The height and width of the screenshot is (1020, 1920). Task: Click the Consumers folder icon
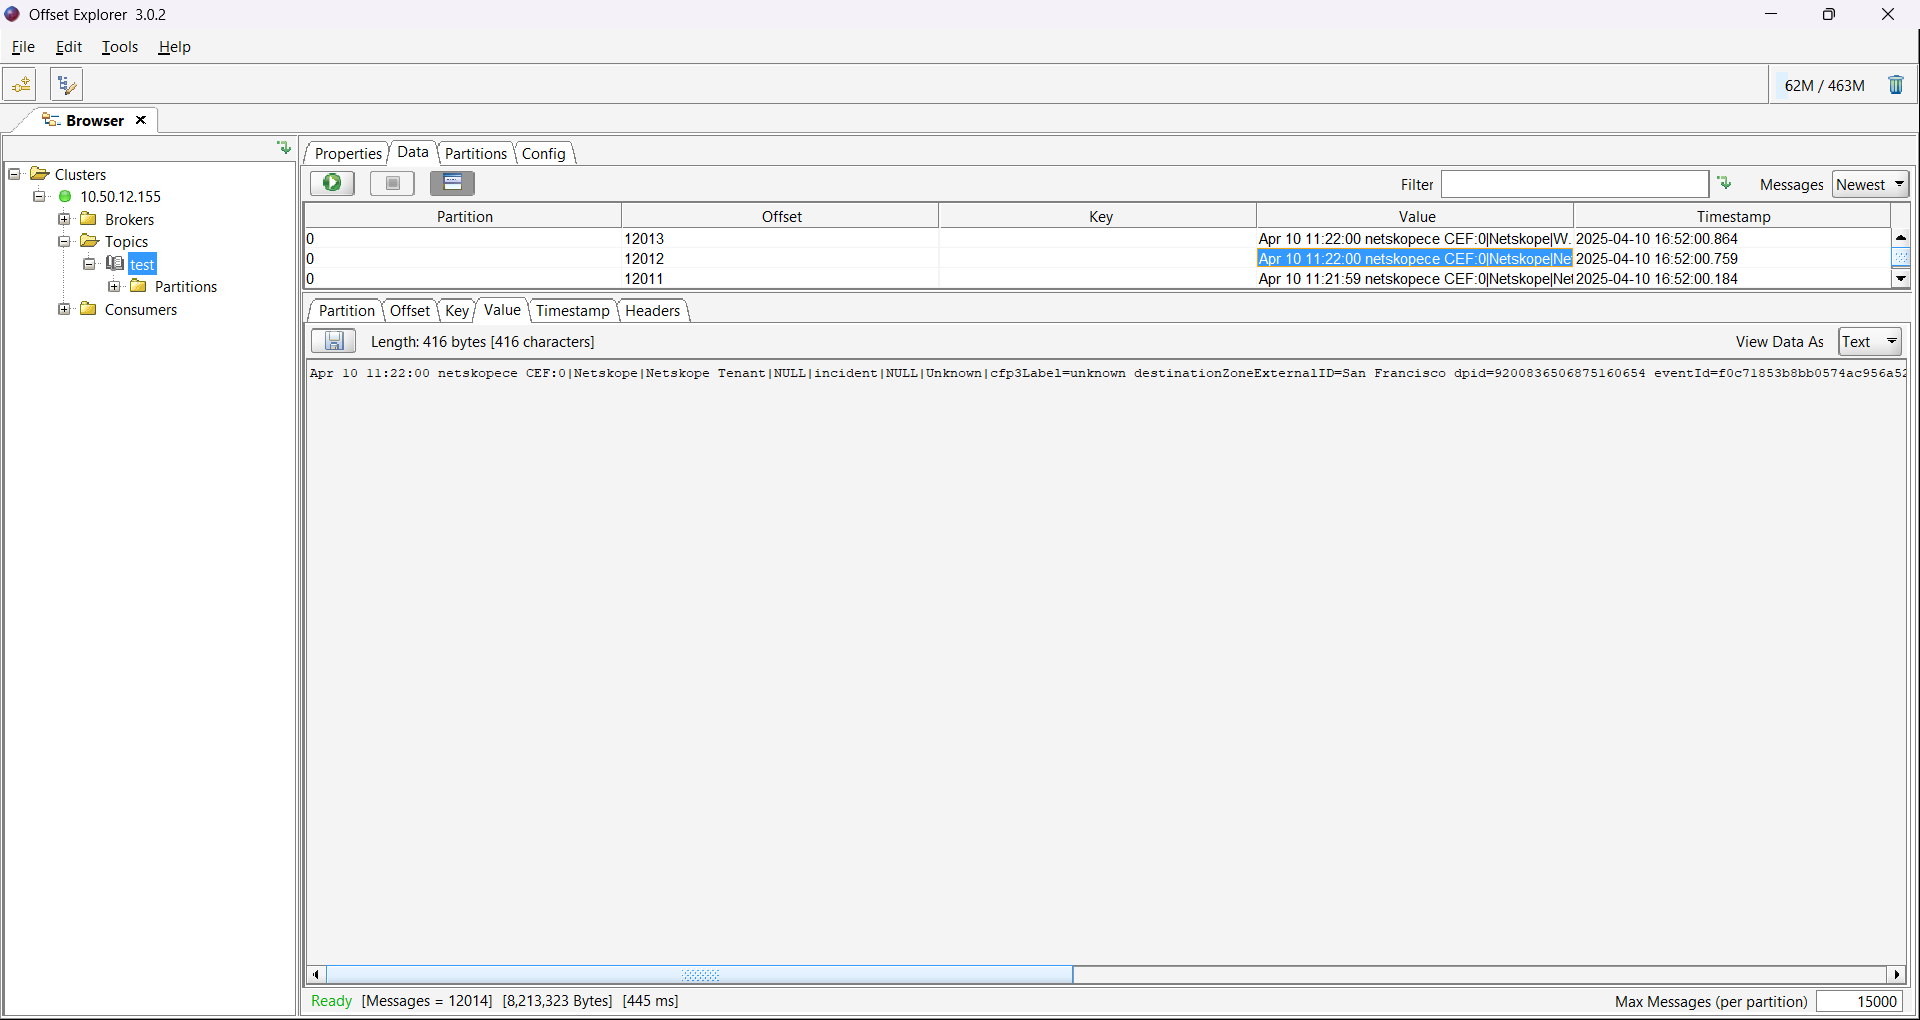pyautogui.click(x=88, y=309)
